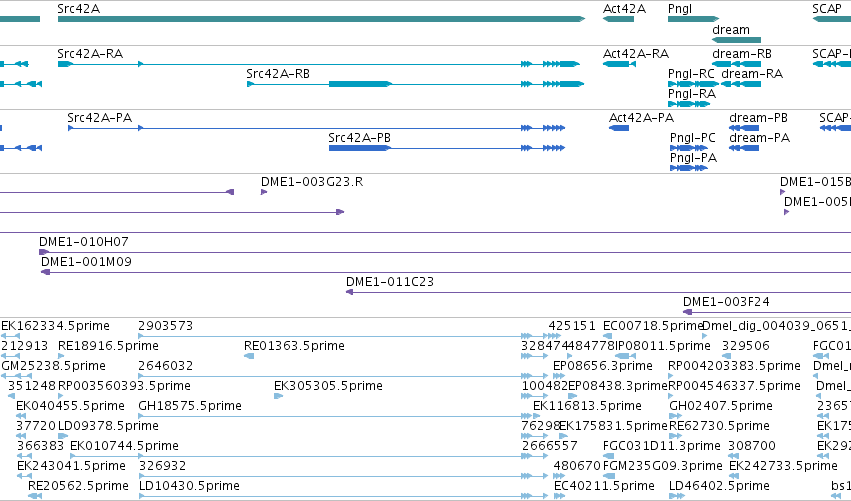Click the Act42A gene label

[x=624, y=9]
